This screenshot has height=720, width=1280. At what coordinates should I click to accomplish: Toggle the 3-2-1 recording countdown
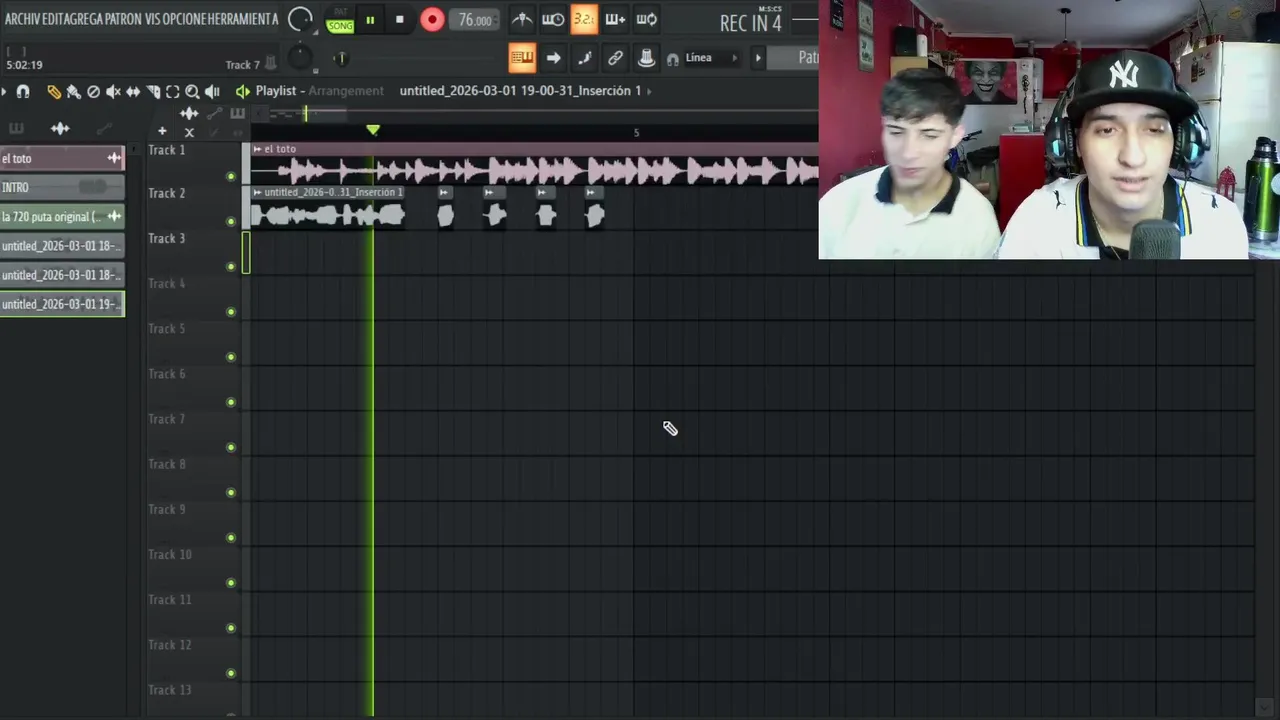584,19
